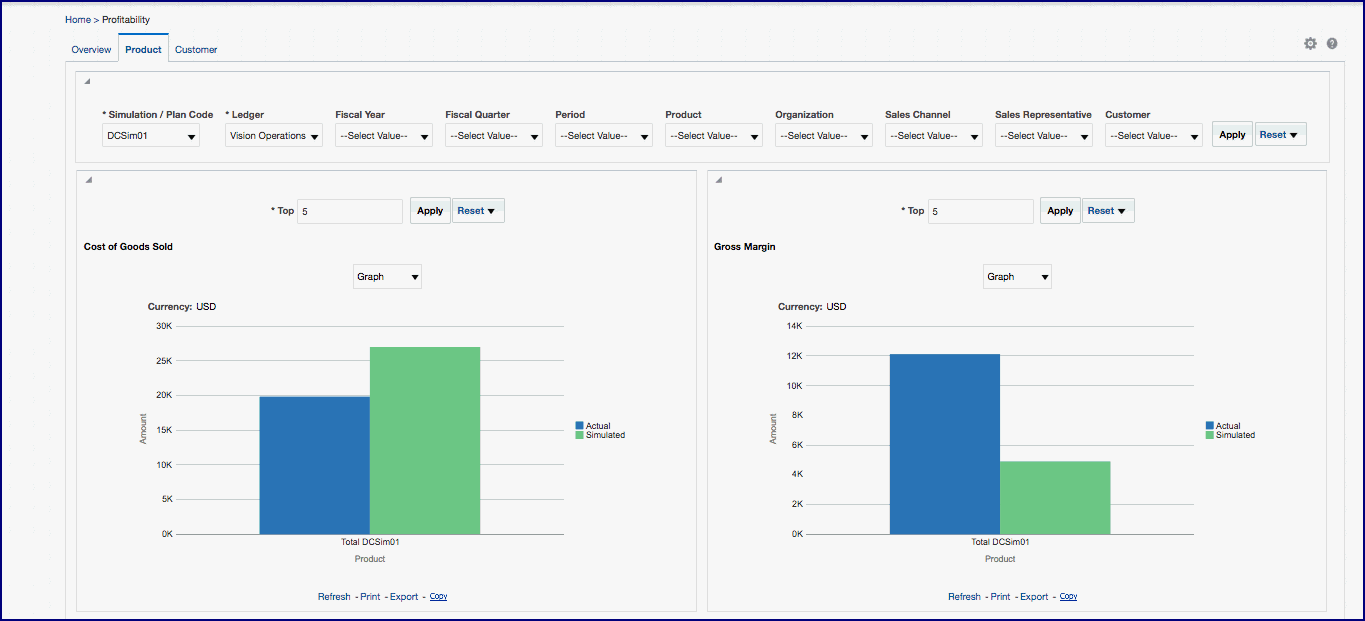Collapse the Gross Margin section triangle

717,180
